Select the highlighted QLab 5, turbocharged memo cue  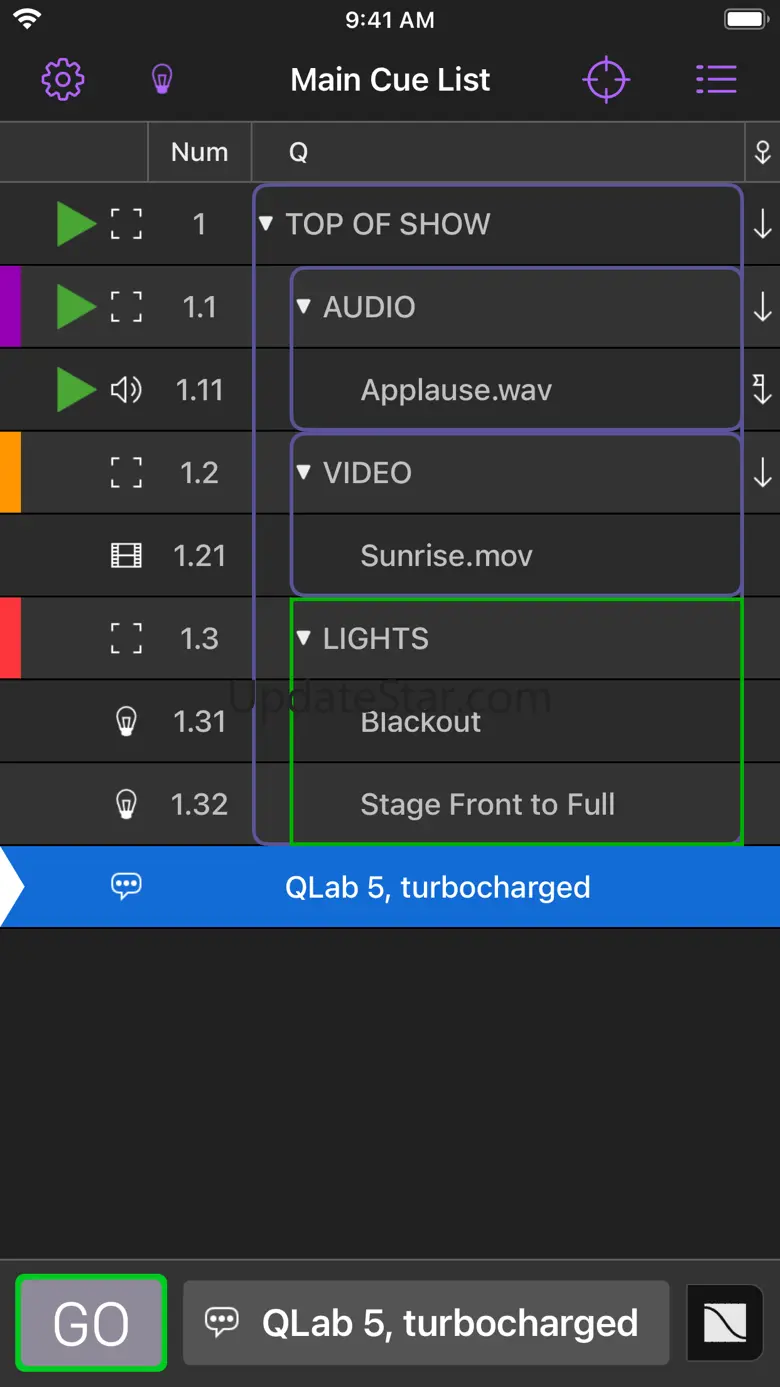pos(438,887)
